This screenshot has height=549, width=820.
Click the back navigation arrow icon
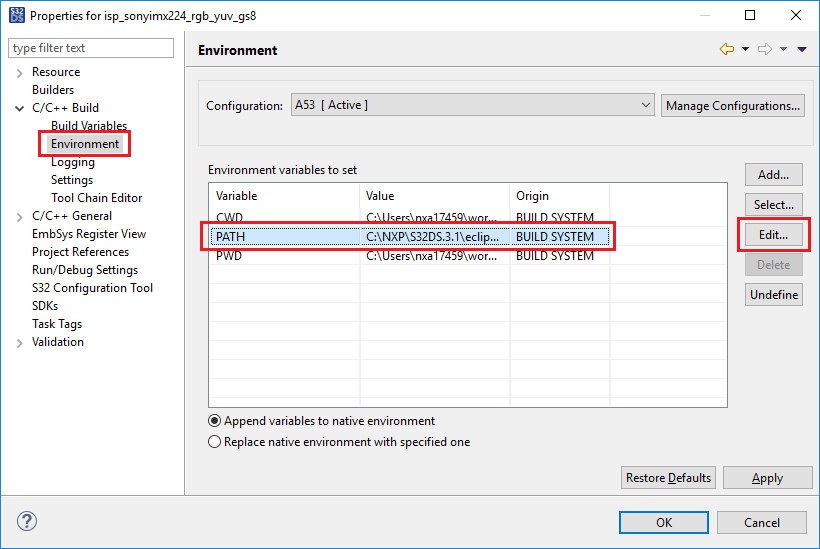click(727, 49)
